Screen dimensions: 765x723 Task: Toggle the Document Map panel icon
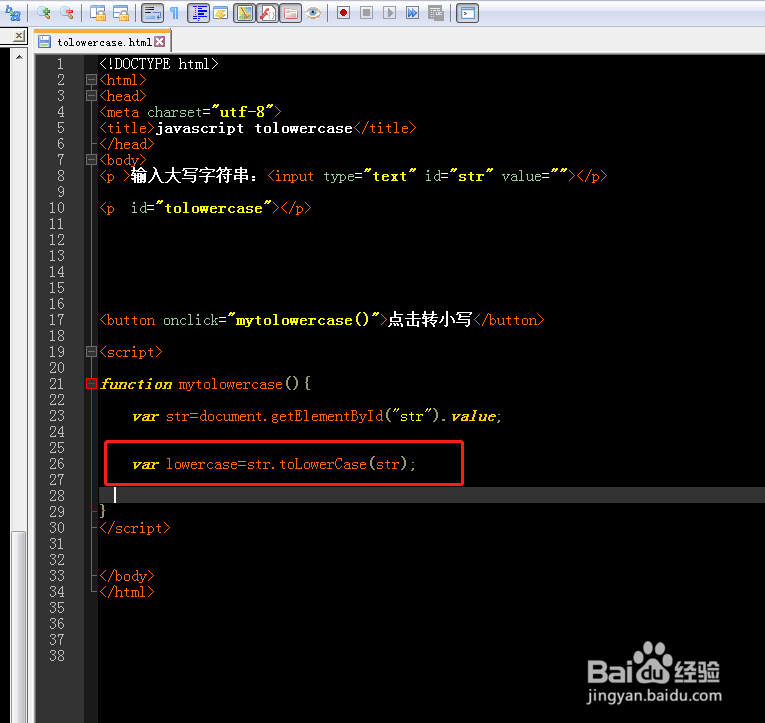click(244, 13)
